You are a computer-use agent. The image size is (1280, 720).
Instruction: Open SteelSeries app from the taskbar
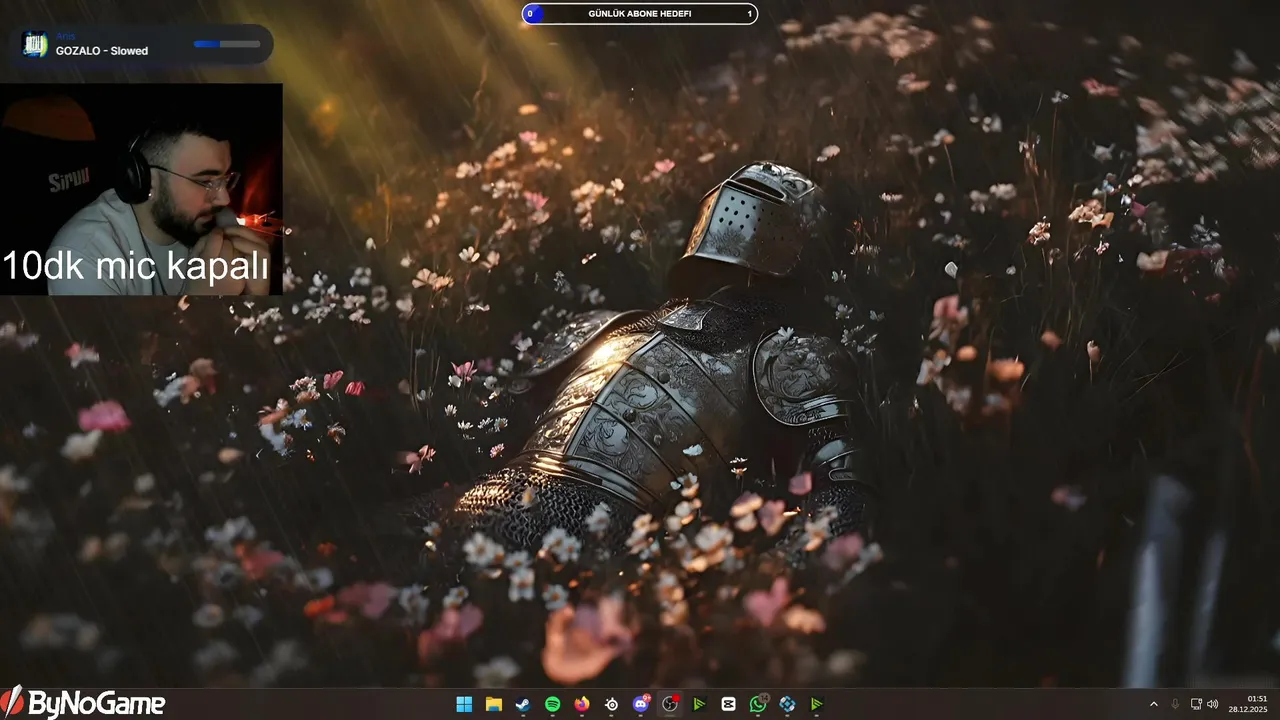pos(611,704)
